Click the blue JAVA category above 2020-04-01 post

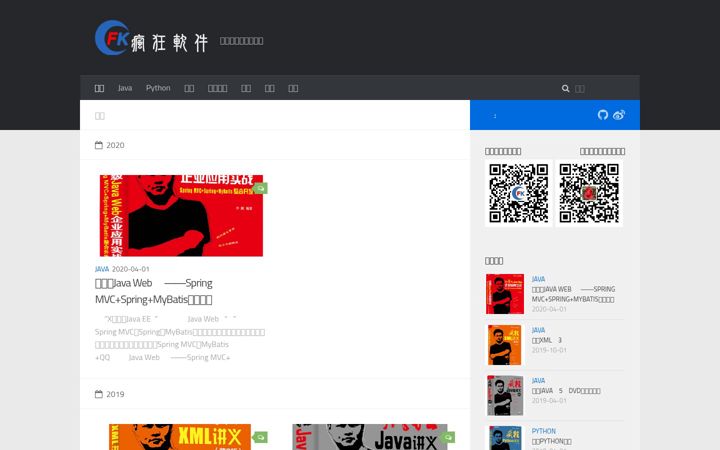[x=102, y=269]
